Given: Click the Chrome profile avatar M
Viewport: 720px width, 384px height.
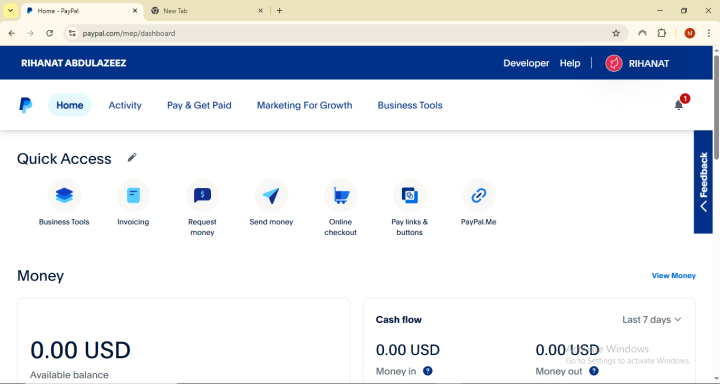Looking at the screenshot, I should coord(690,33).
